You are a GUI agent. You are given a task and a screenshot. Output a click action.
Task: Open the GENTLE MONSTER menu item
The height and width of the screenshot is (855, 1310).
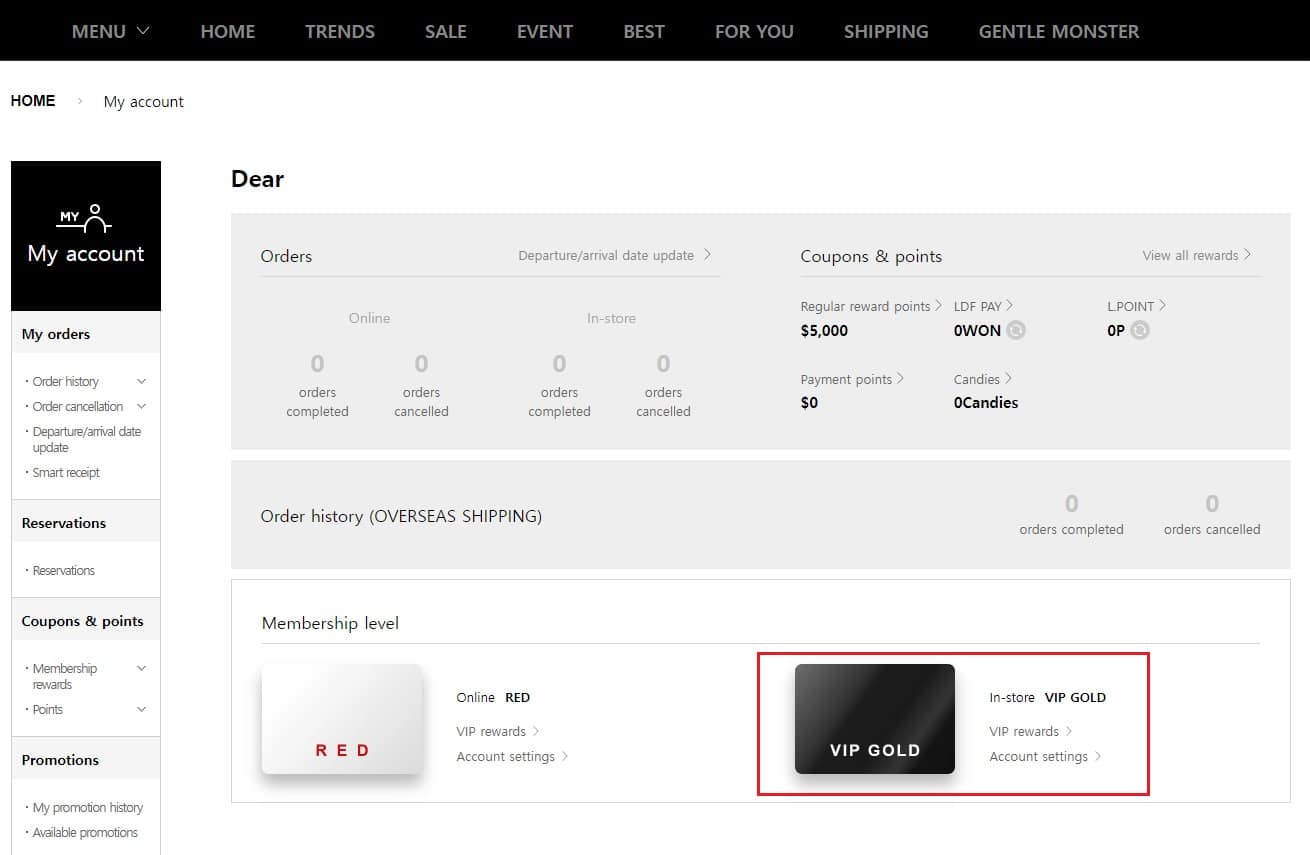[1058, 31]
